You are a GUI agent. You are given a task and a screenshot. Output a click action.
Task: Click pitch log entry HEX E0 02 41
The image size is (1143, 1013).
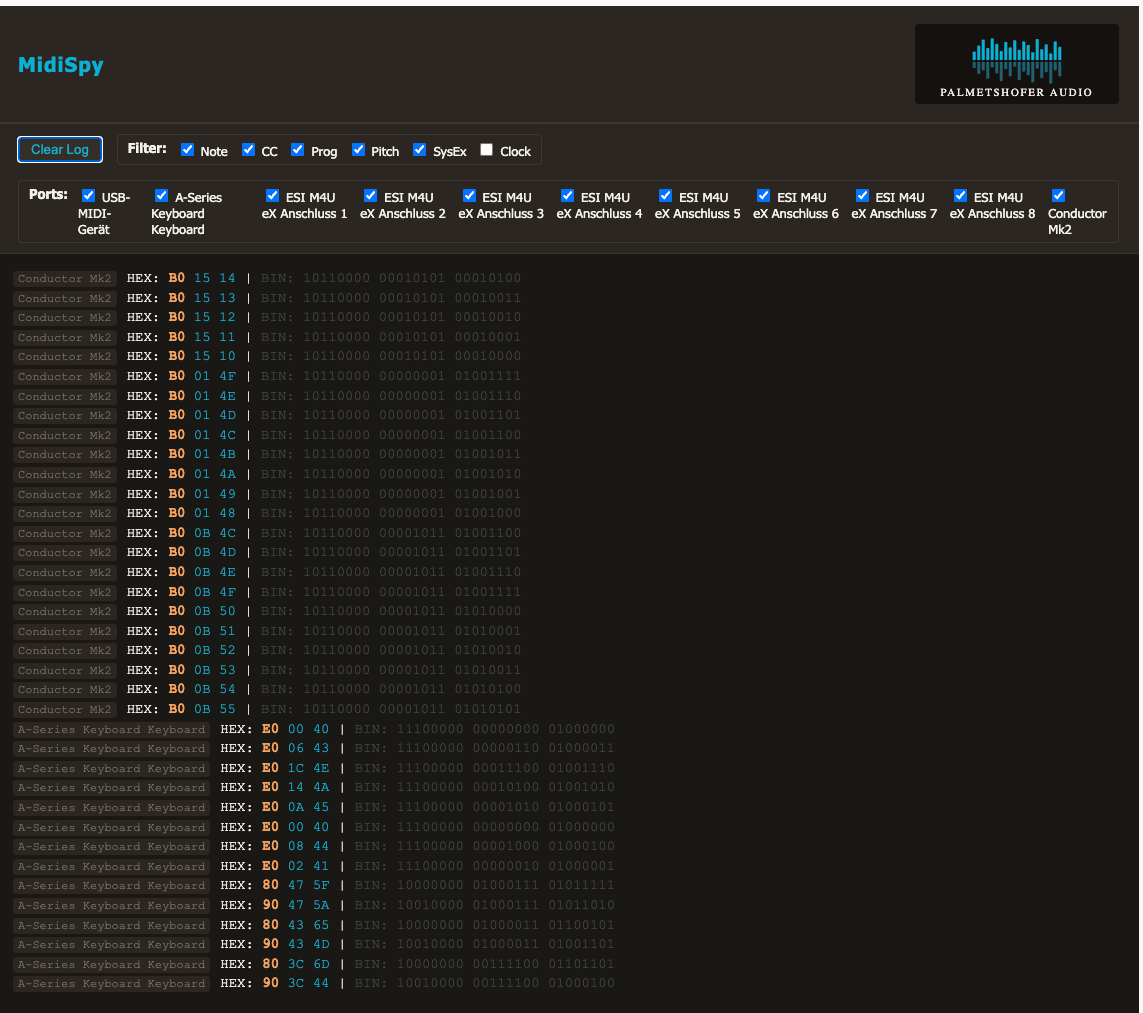click(x=314, y=866)
